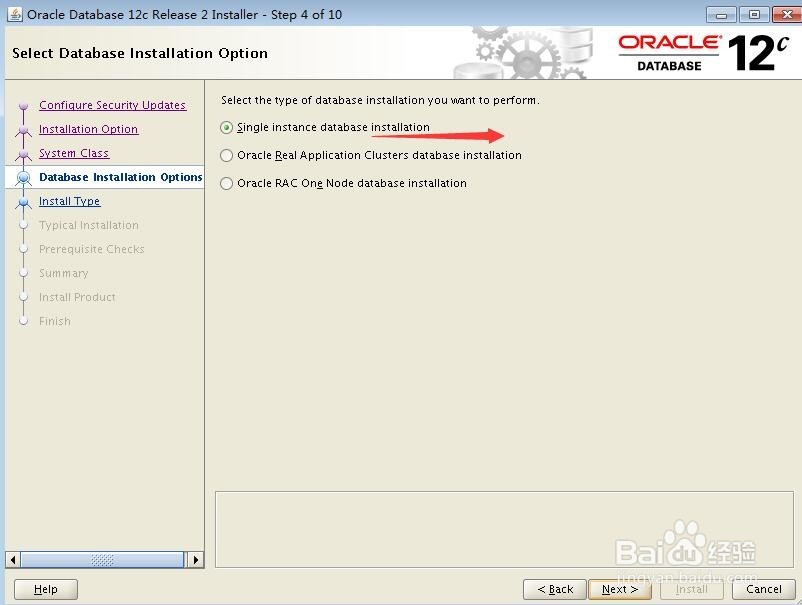
Task: Click System Class step marker icon
Action: (x=23, y=154)
